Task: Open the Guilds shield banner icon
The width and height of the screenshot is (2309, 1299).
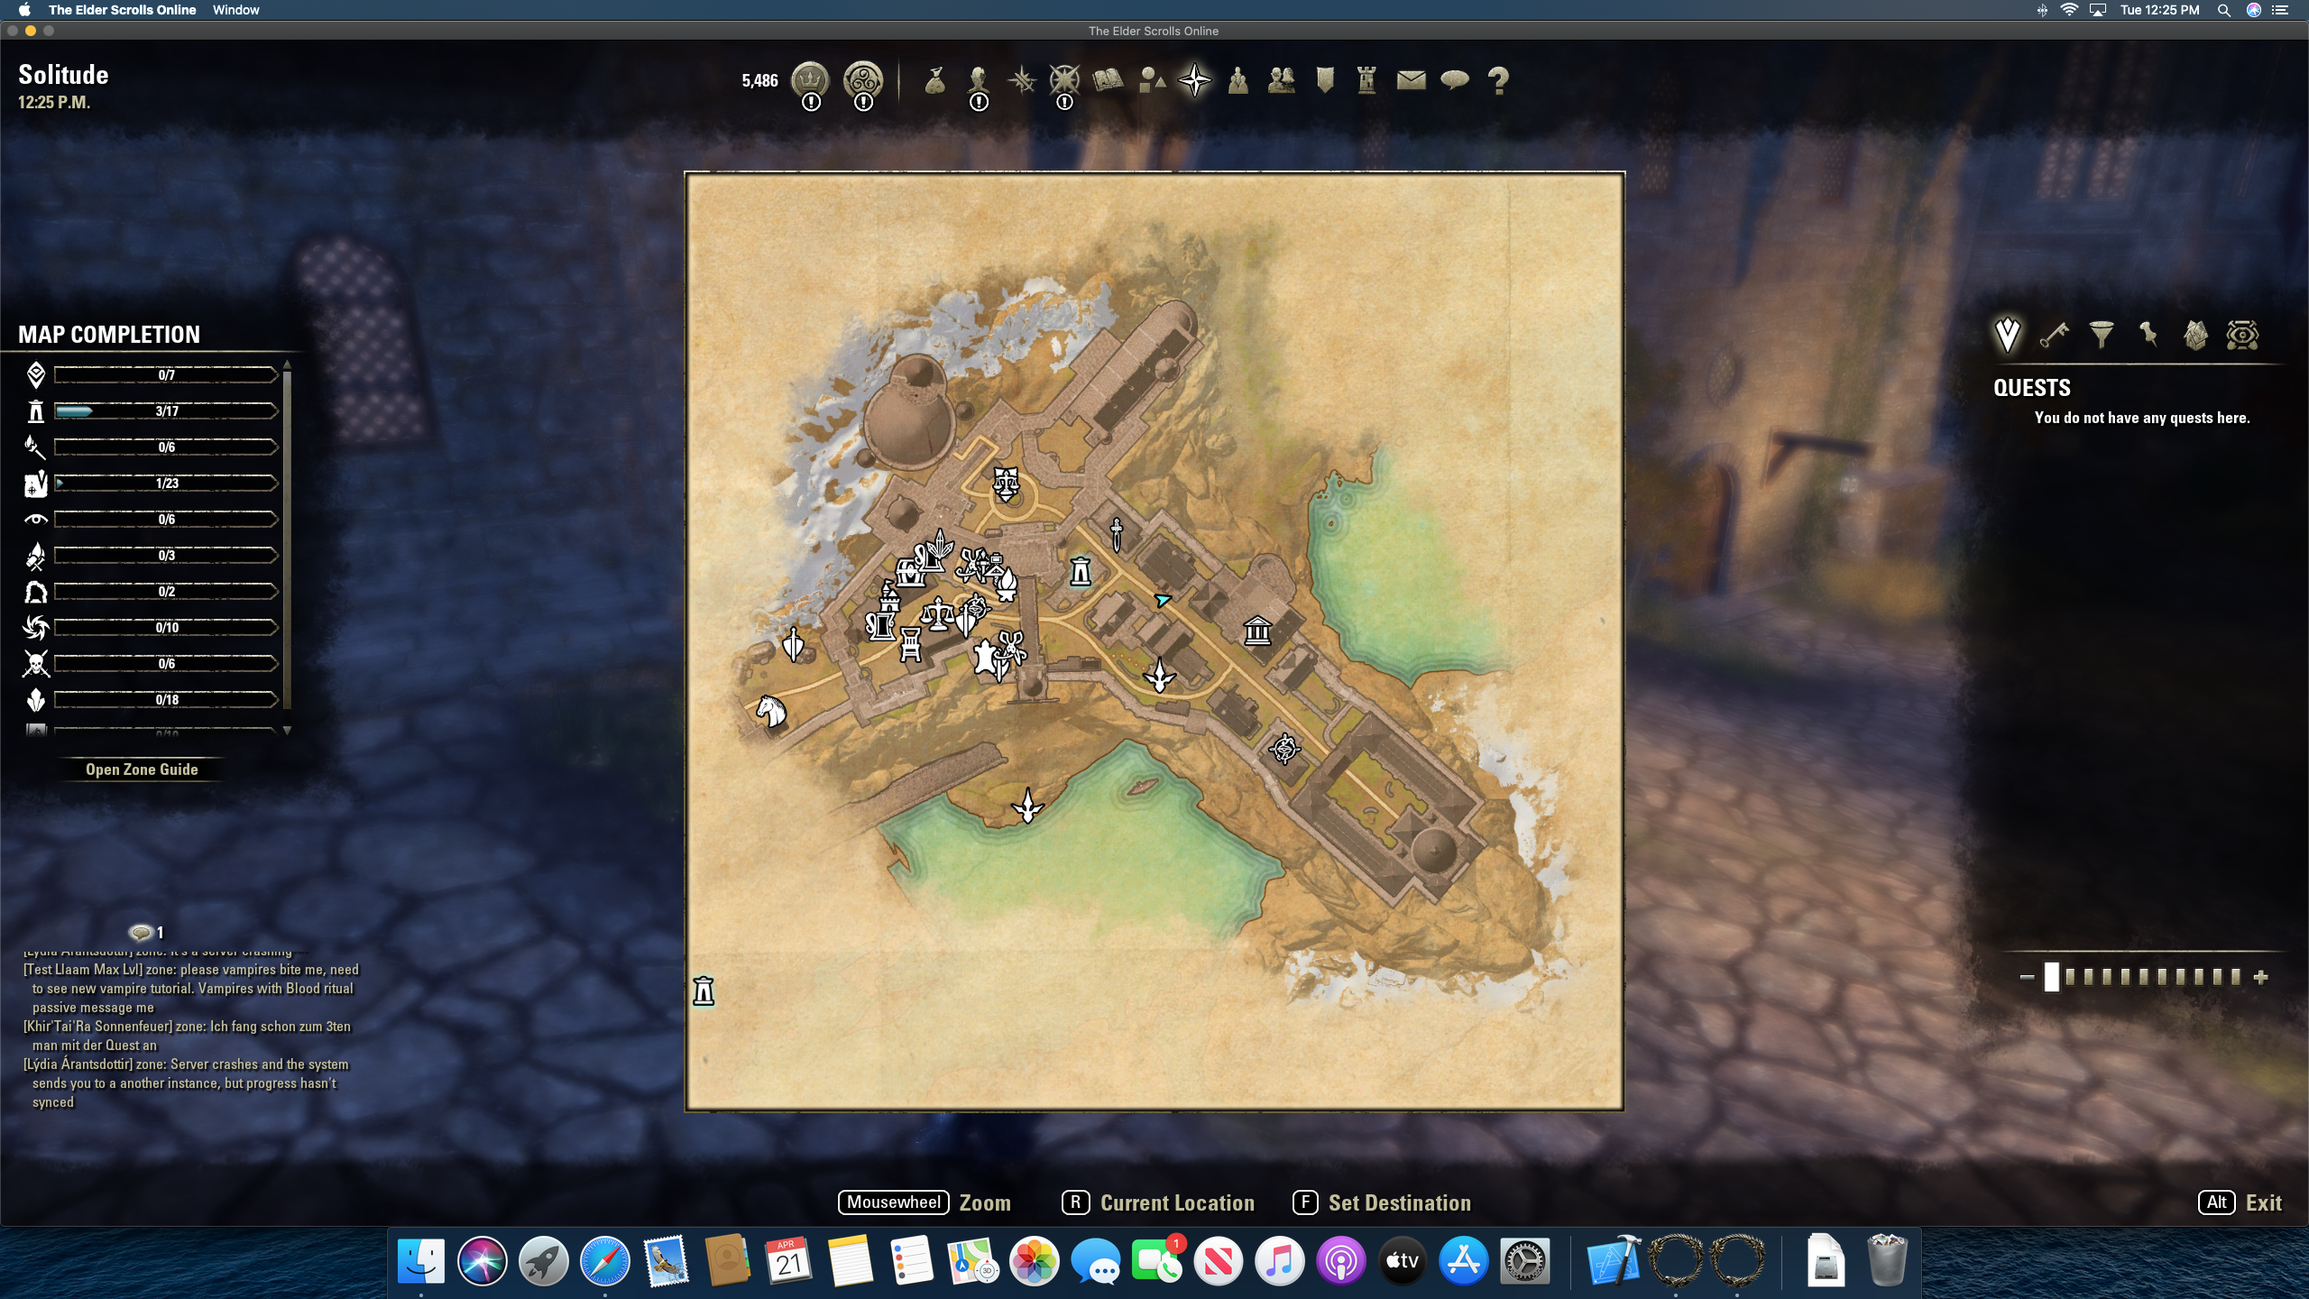Action: (1325, 80)
